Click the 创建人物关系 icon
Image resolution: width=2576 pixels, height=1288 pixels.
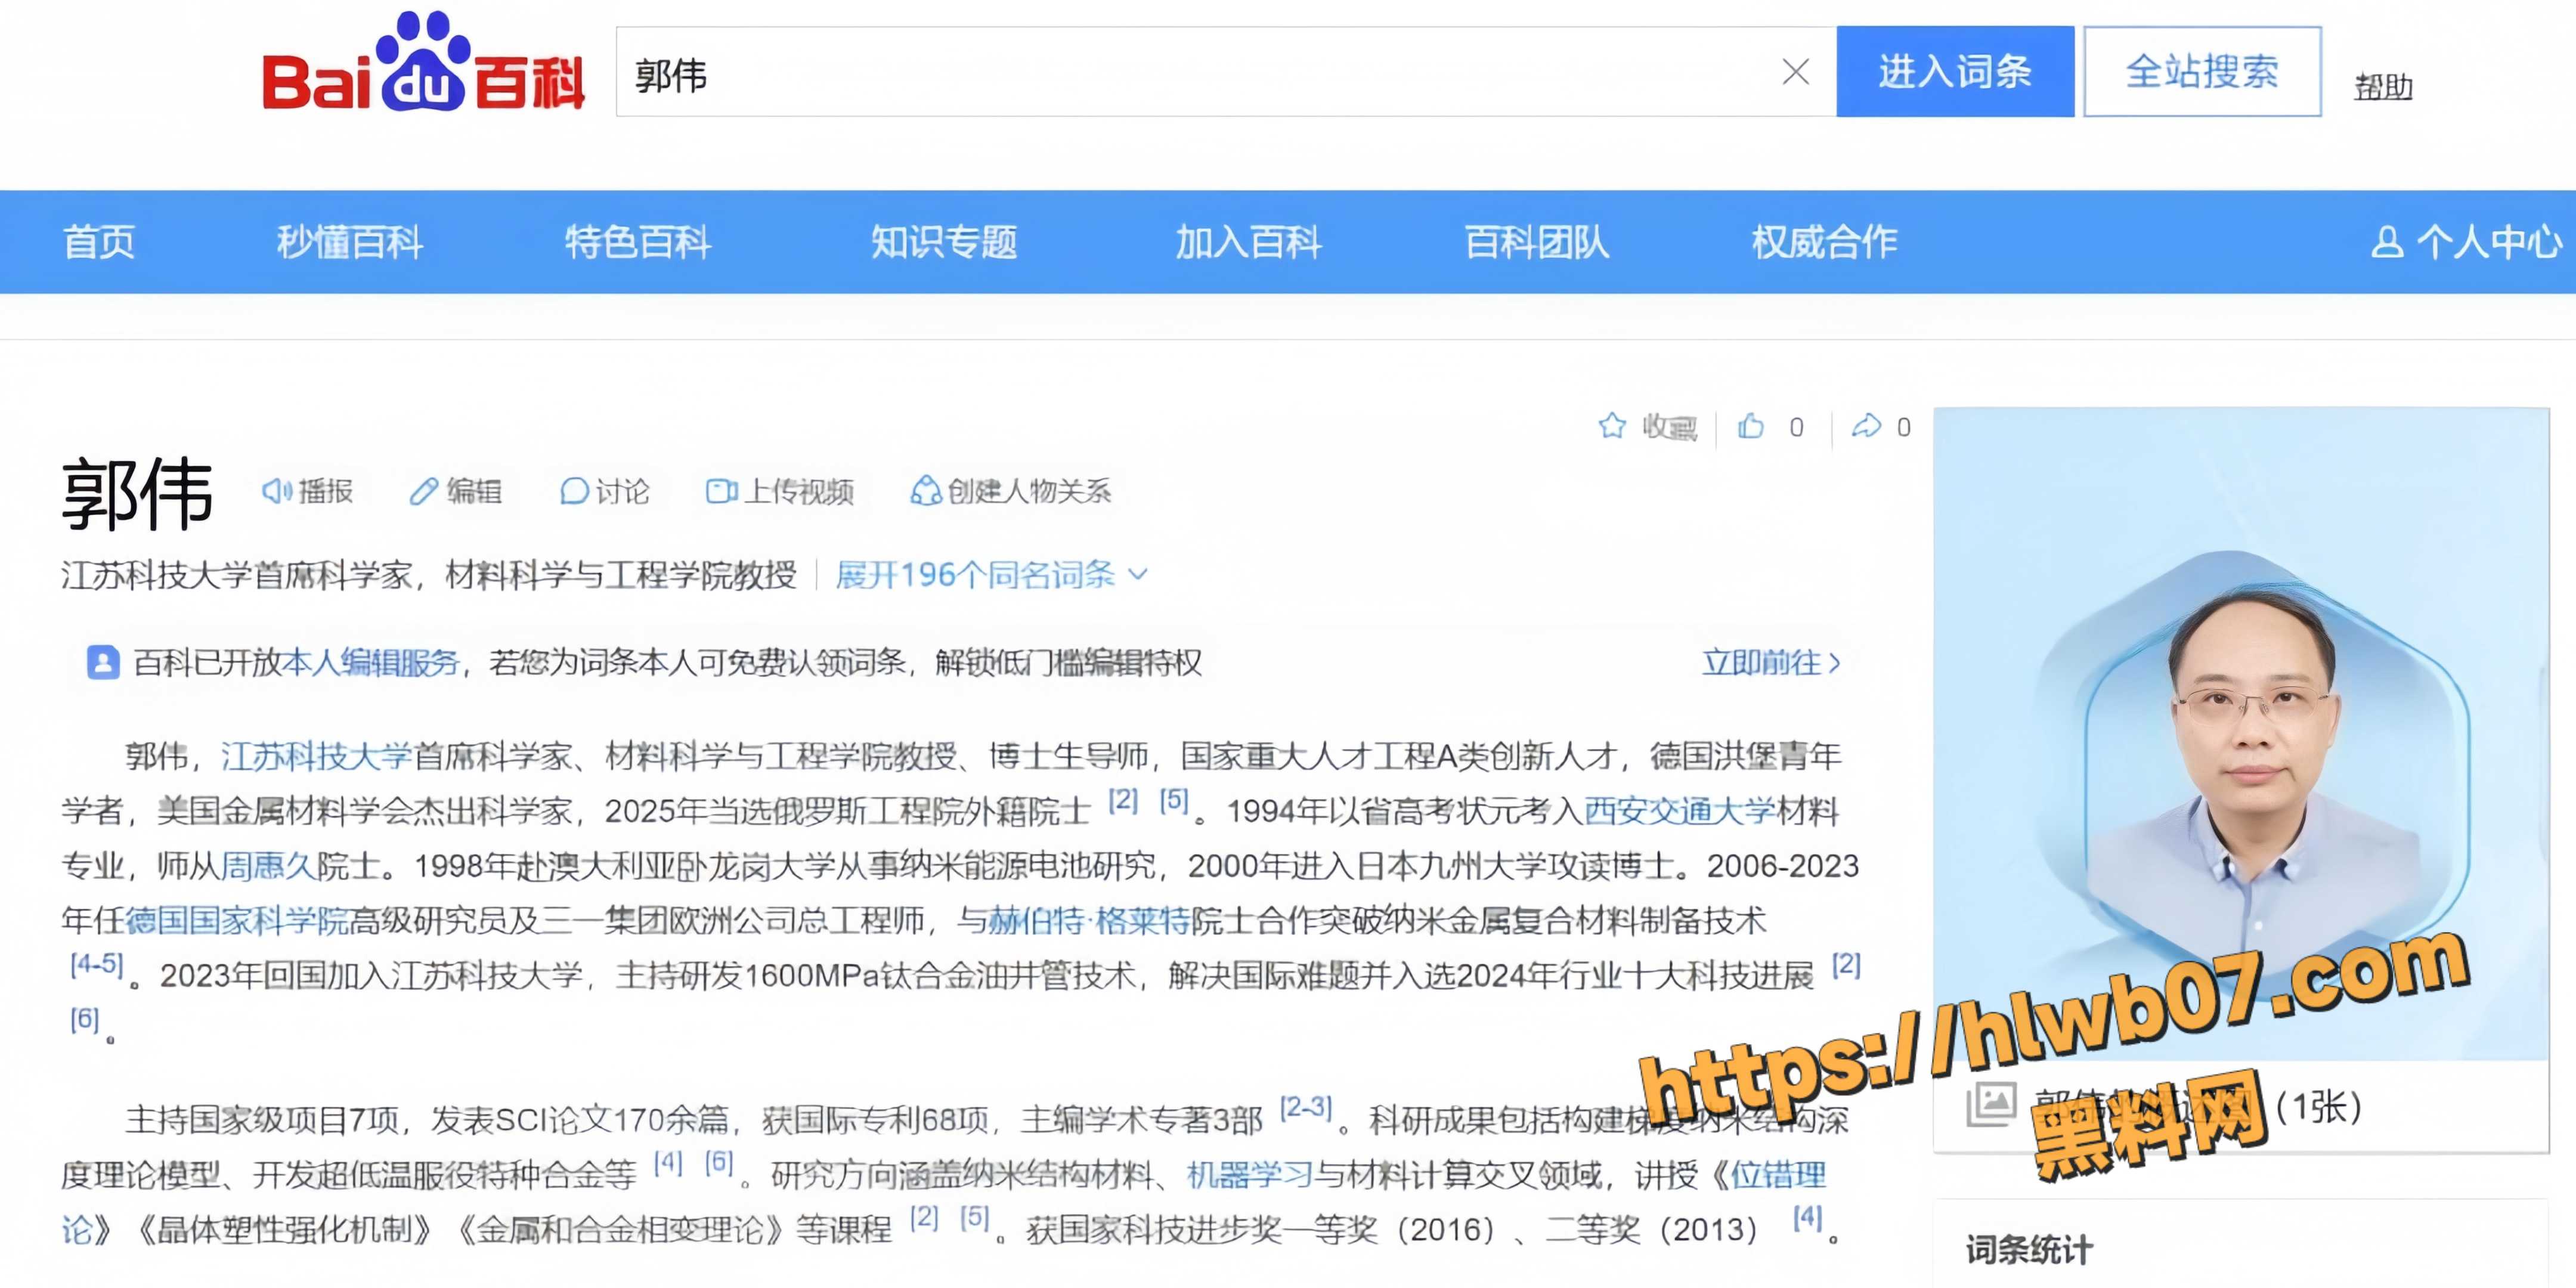[926, 491]
